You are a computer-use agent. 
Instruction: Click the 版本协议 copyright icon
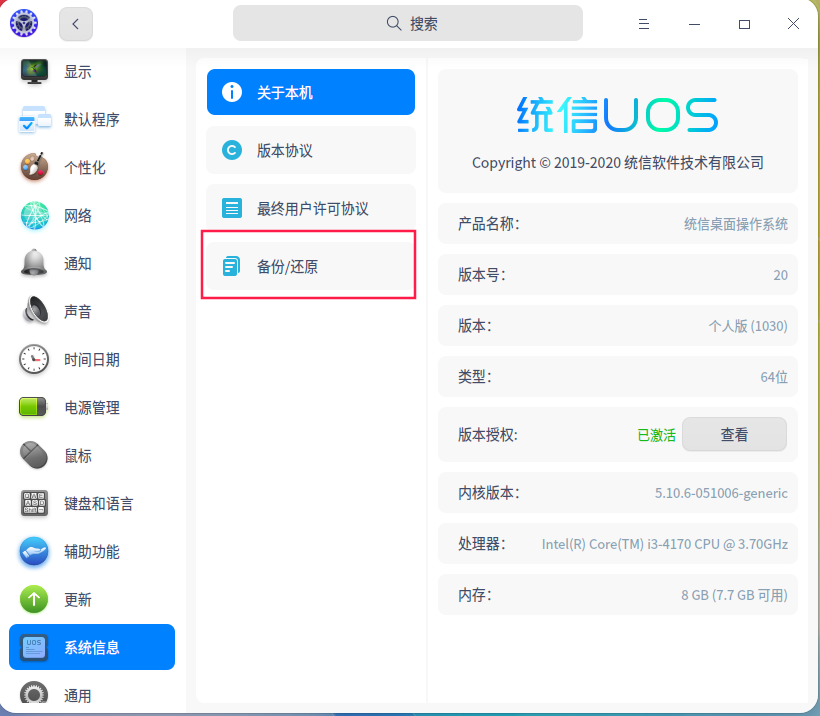(232, 150)
